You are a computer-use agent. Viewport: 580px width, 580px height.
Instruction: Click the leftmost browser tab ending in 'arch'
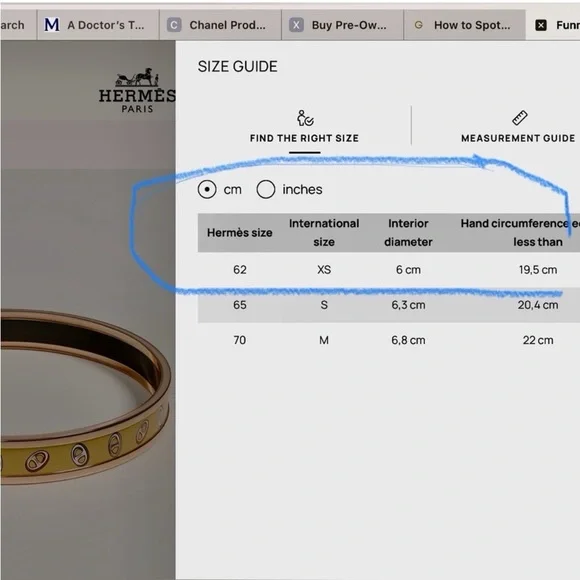click(18, 25)
